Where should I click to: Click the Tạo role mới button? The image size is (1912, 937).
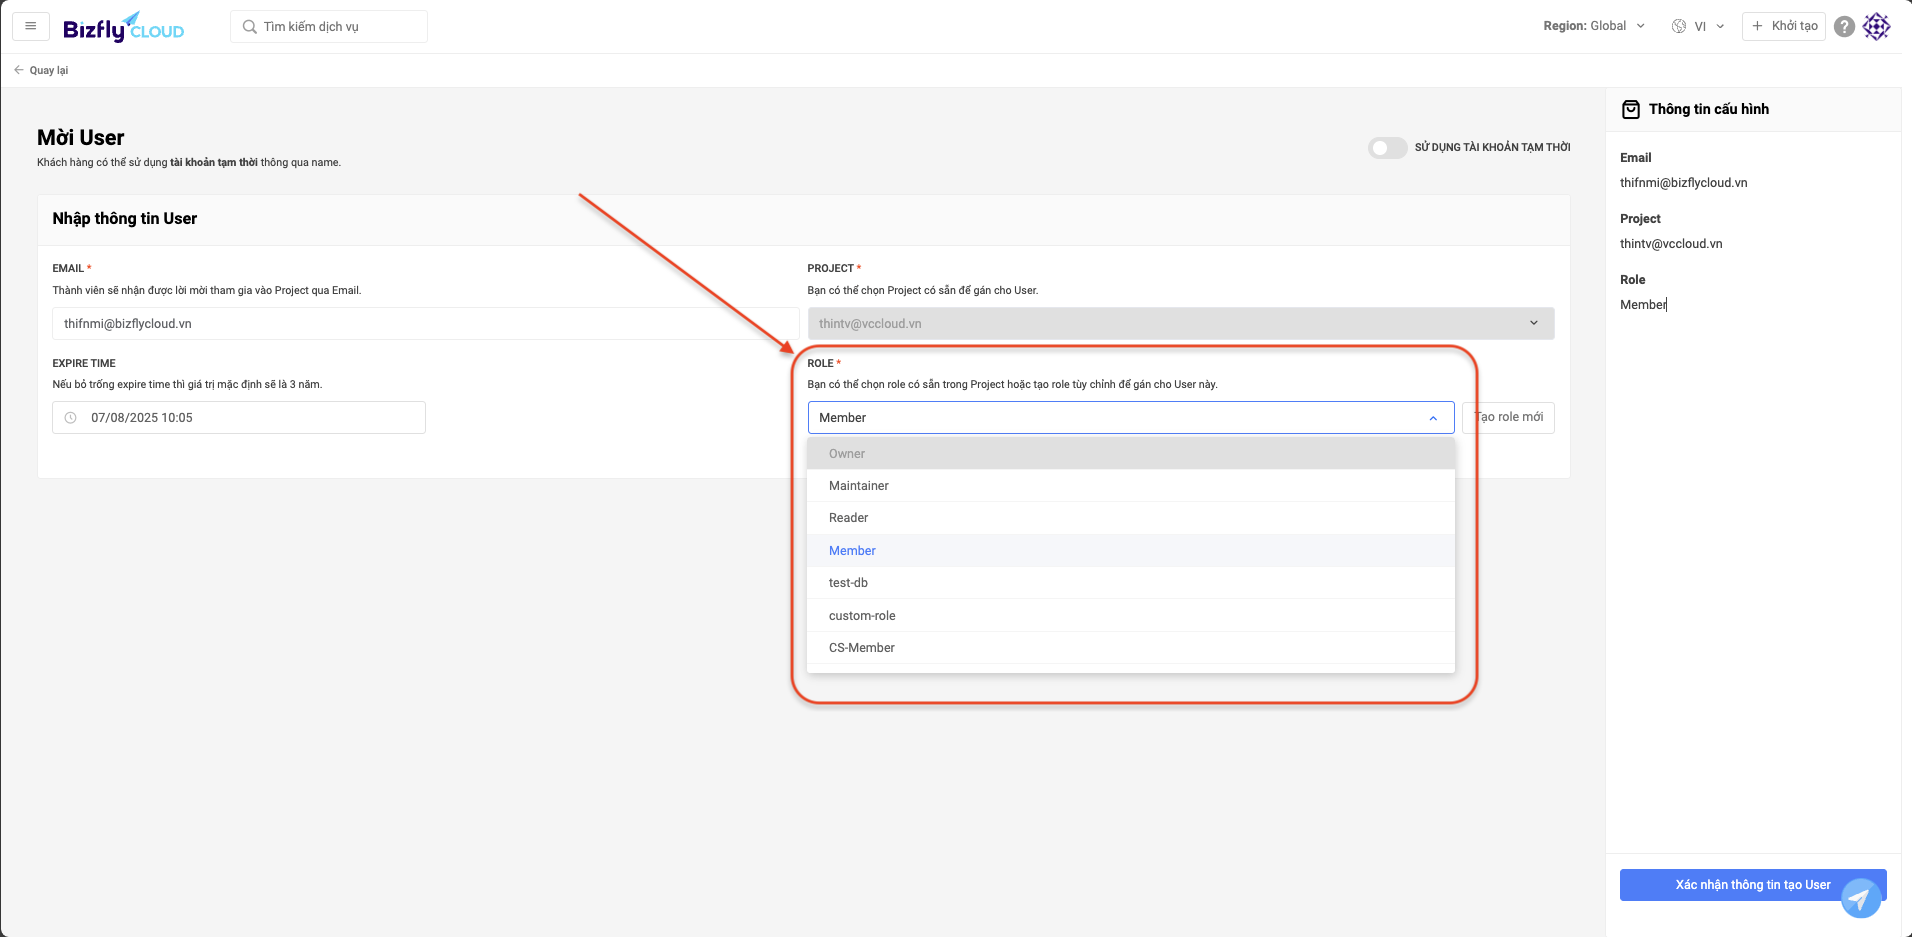pos(1509,418)
